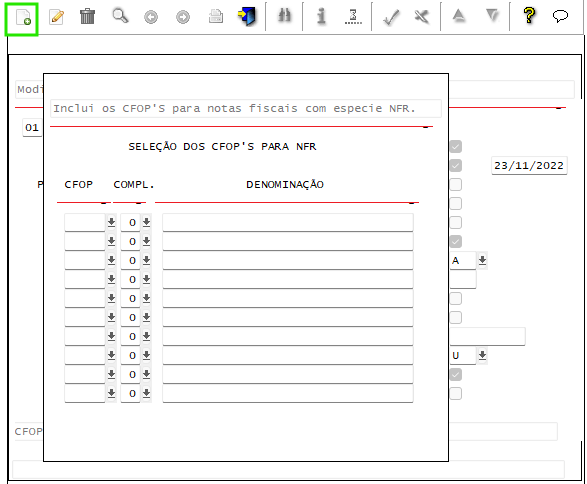Go to next record with right arrow icon
This screenshot has width=587, height=484.
pos(183,17)
